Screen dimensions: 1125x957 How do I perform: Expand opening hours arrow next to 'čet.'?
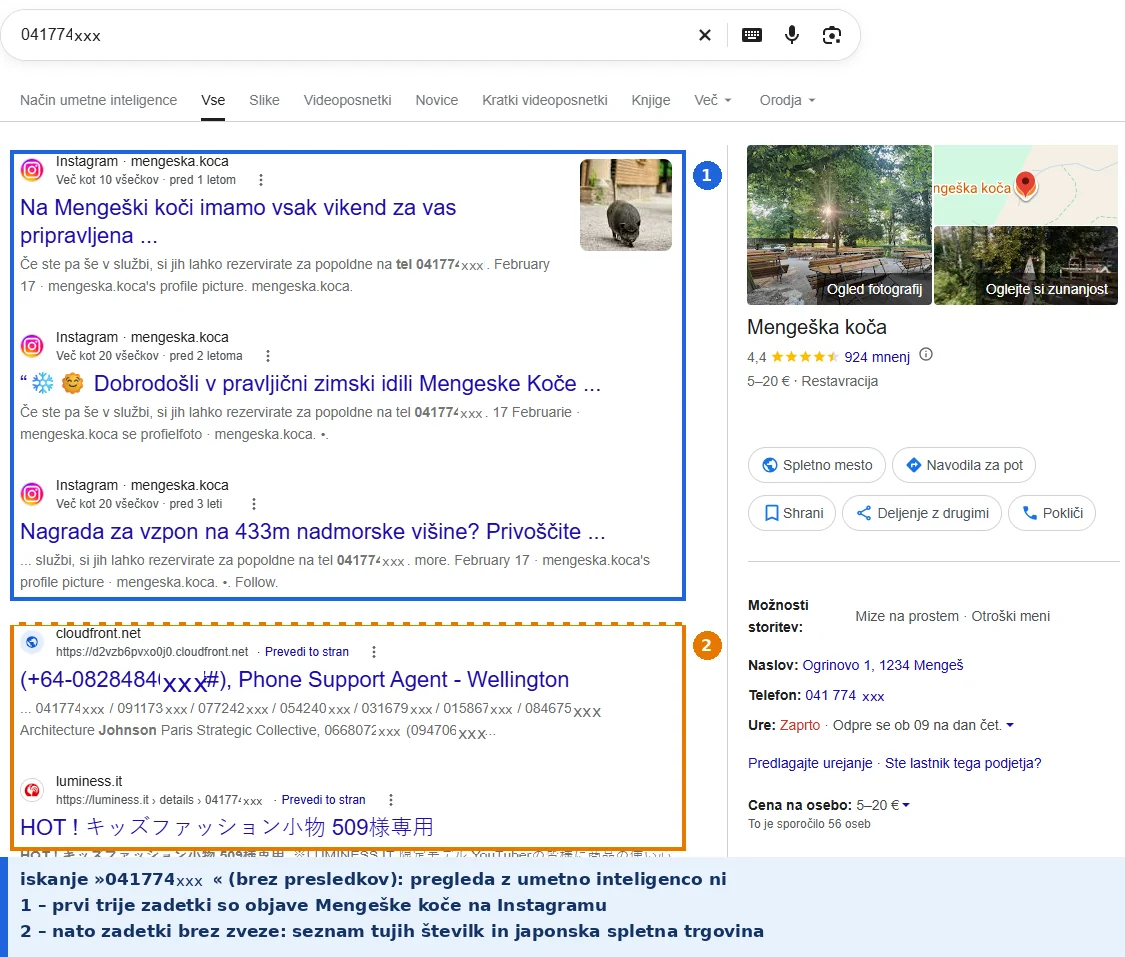click(1010, 725)
